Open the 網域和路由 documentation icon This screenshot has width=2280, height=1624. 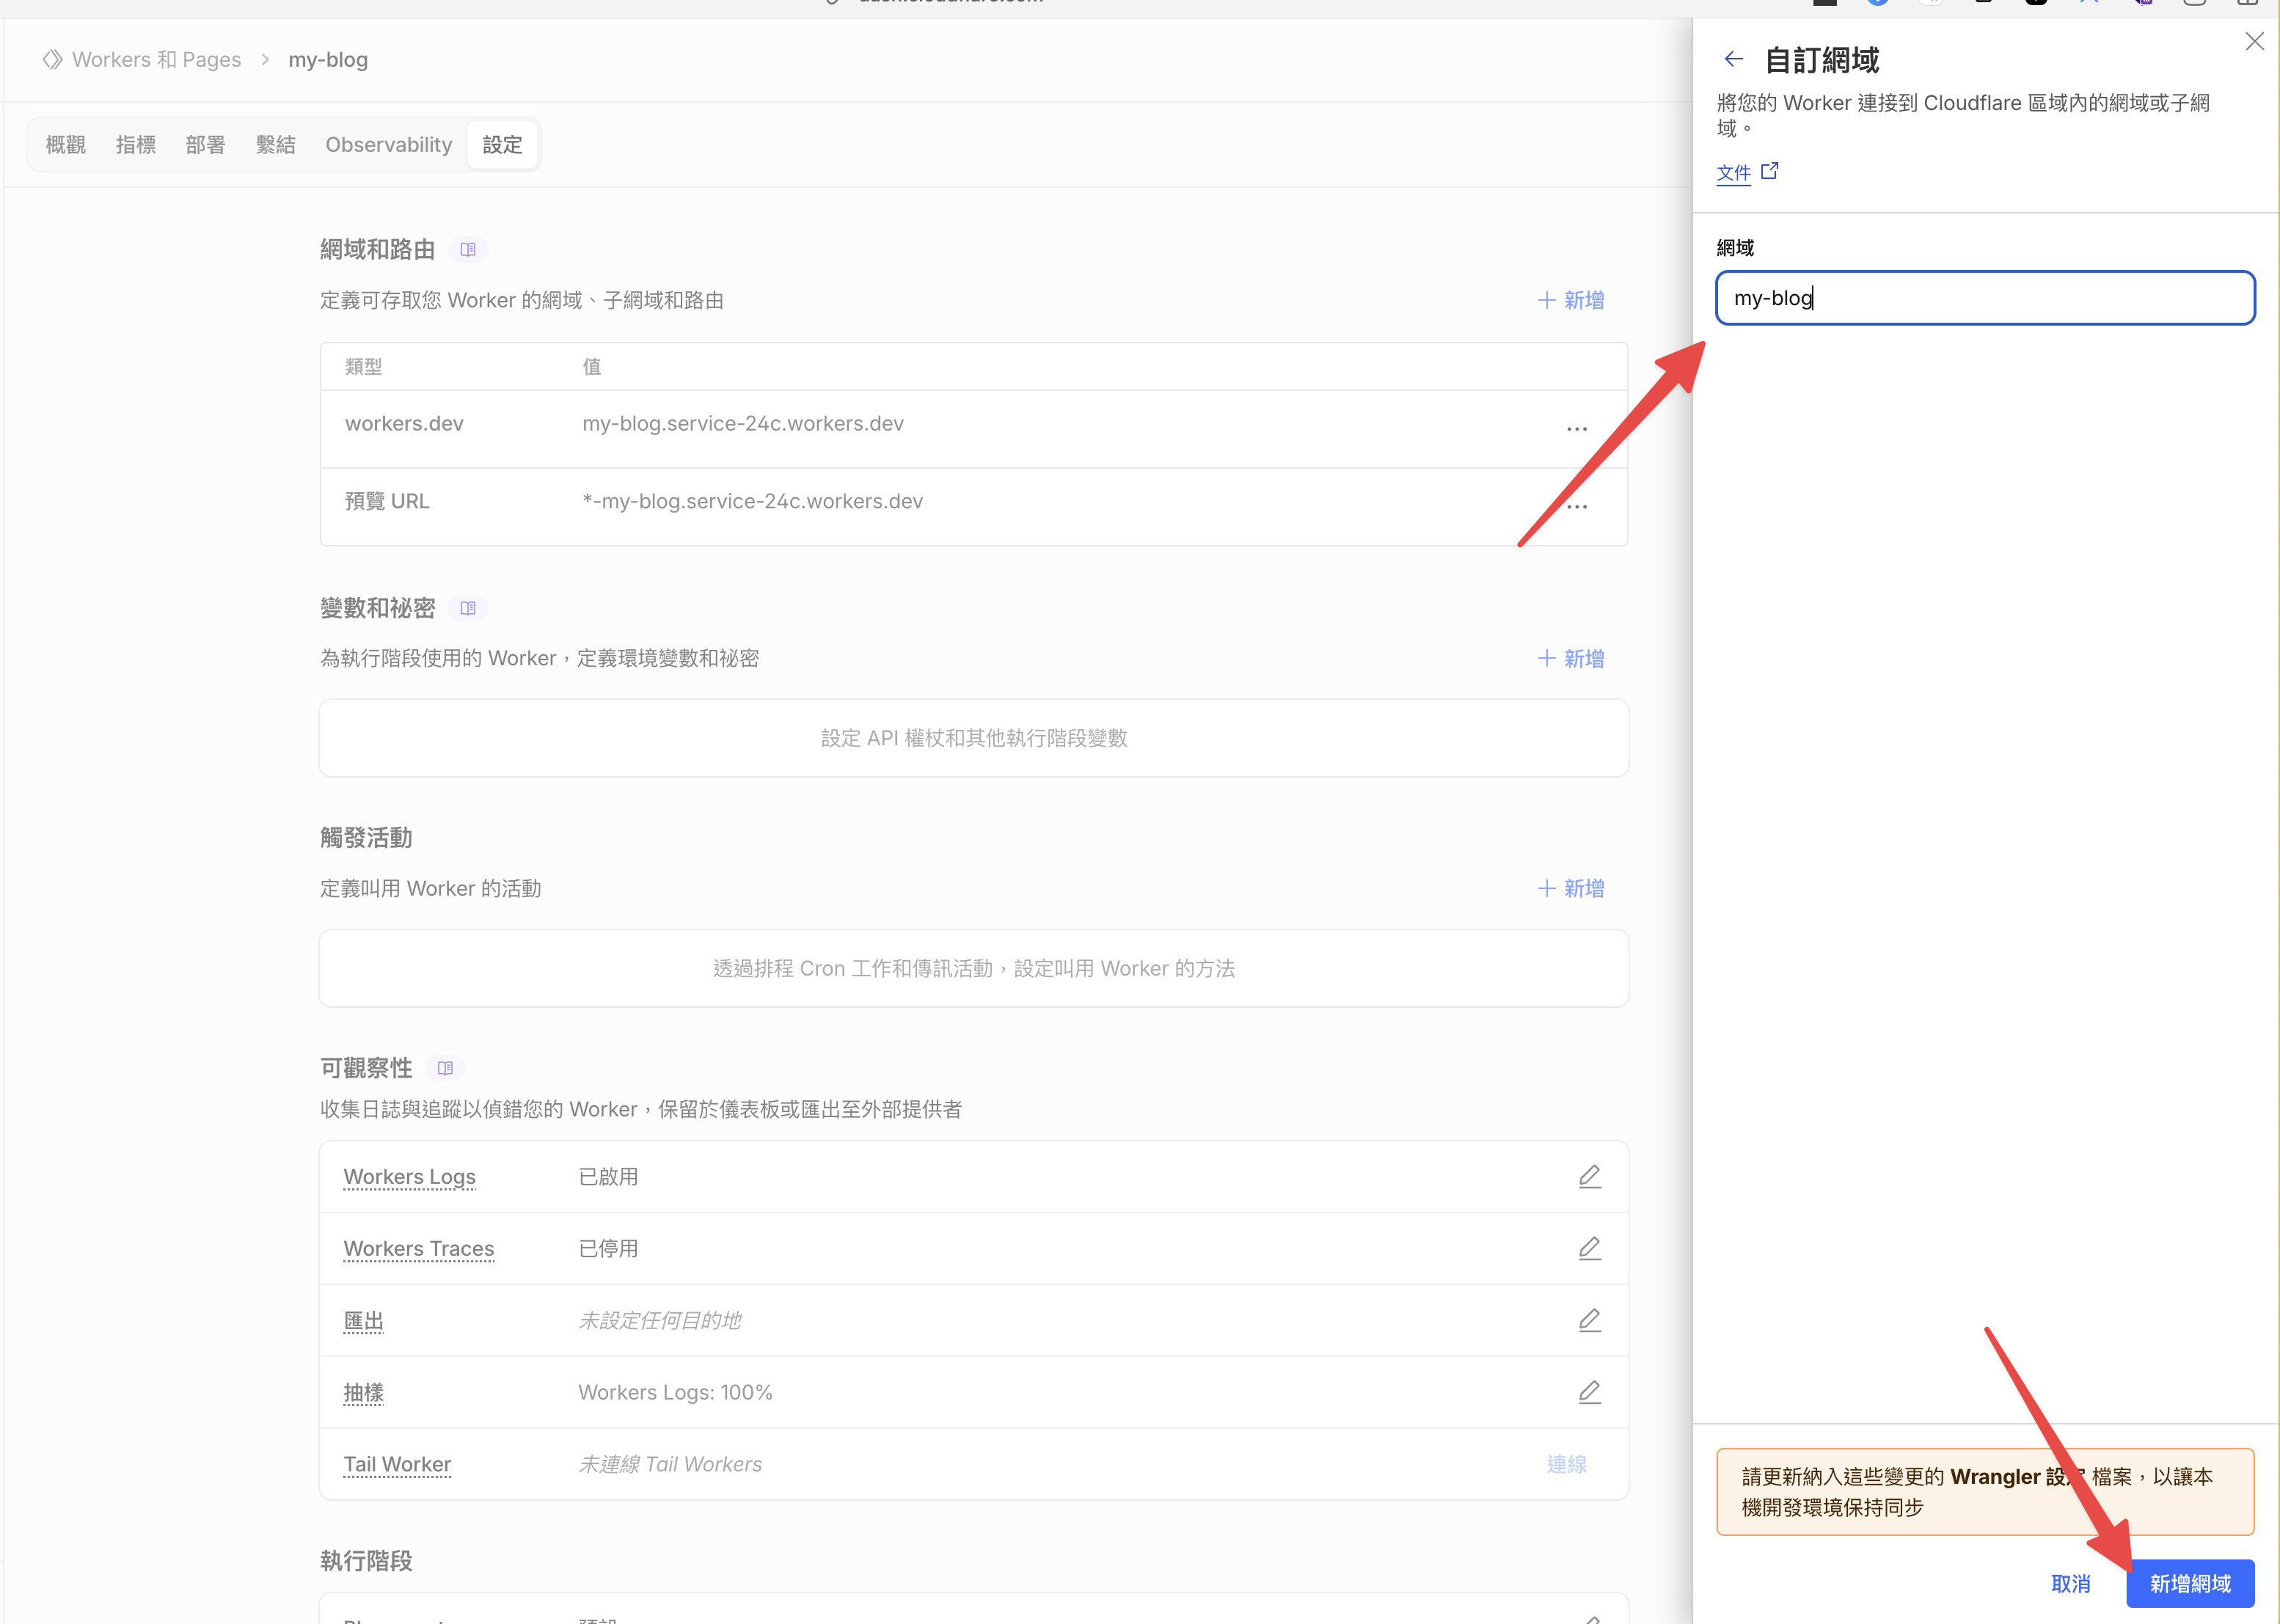click(x=468, y=249)
